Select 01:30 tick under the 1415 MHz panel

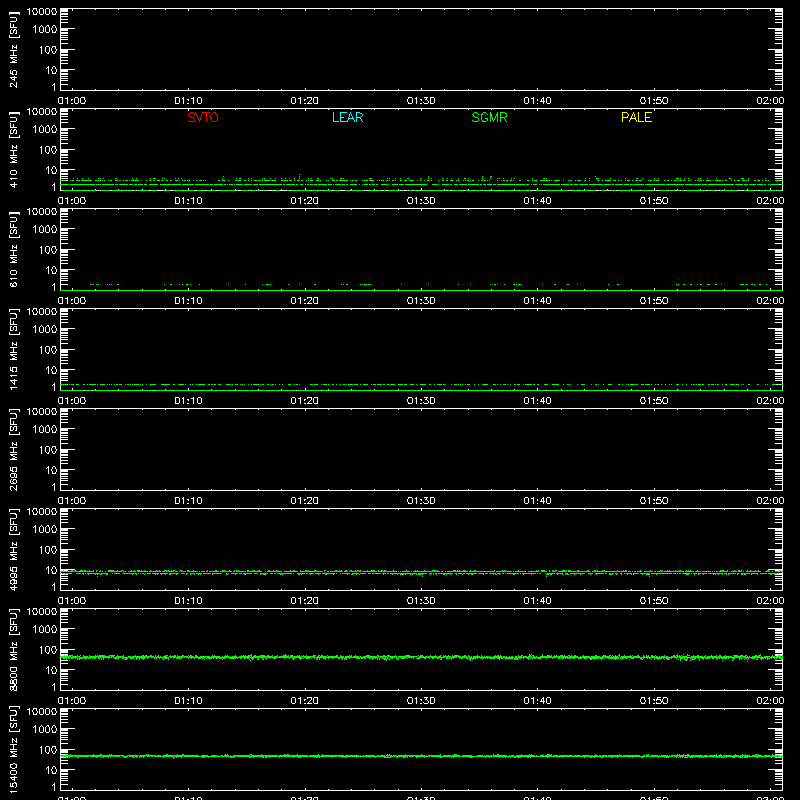click(x=421, y=401)
